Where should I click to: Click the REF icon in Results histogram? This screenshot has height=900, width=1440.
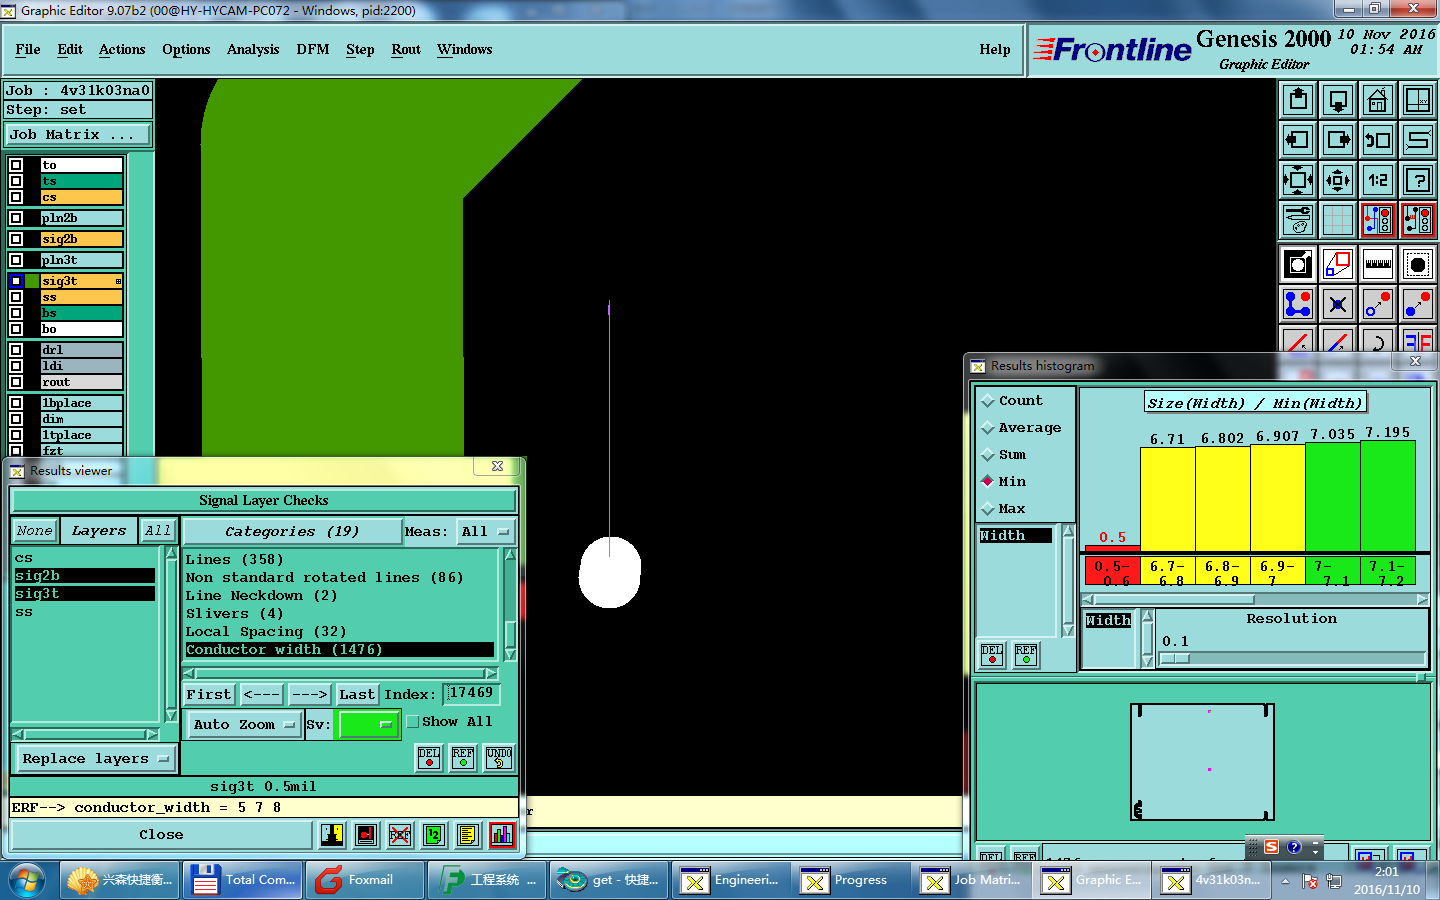pos(1026,655)
